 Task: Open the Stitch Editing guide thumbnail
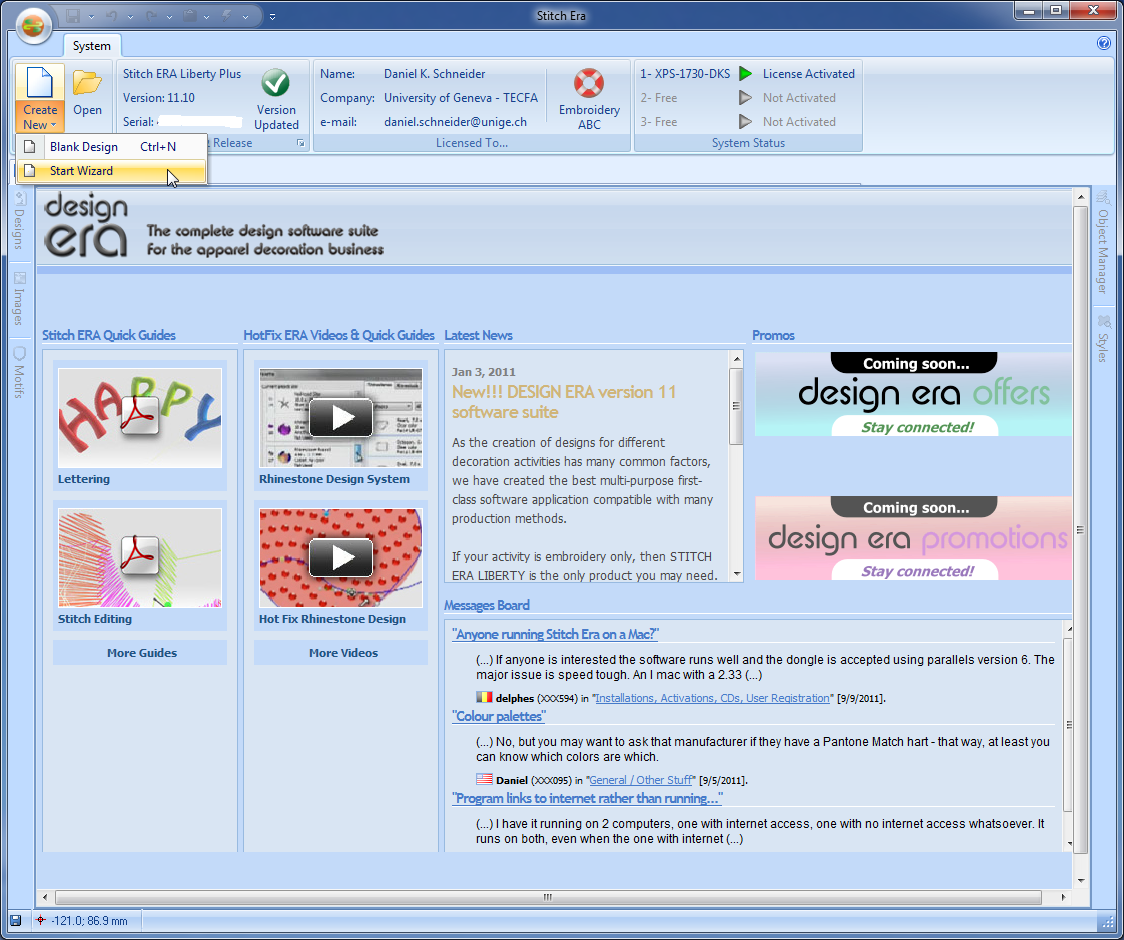(140, 558)
